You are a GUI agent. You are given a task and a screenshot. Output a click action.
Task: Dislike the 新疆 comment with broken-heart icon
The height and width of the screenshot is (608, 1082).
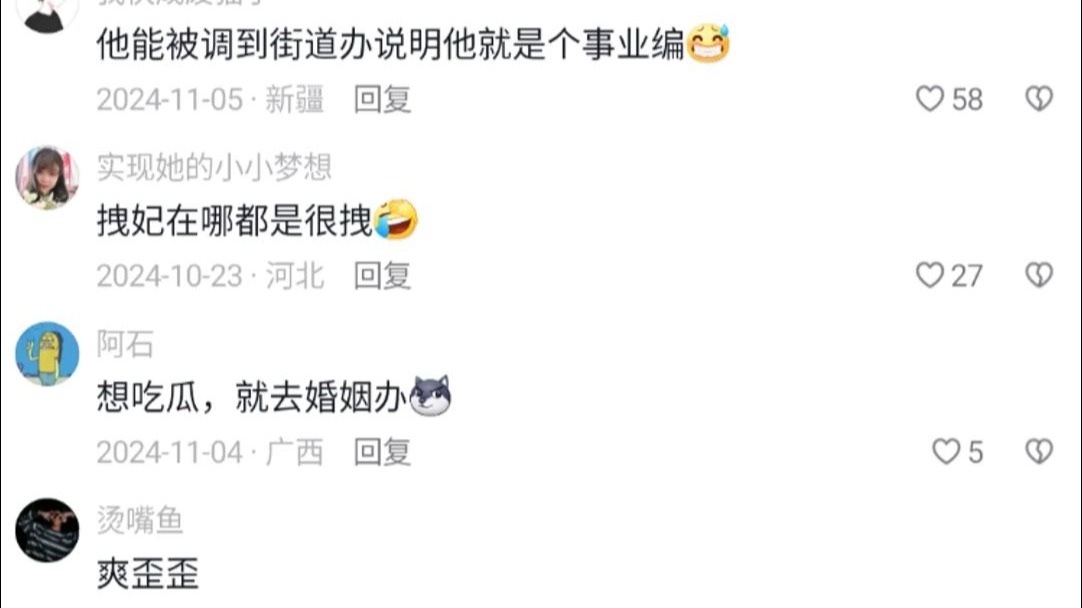pos(1039,99)
